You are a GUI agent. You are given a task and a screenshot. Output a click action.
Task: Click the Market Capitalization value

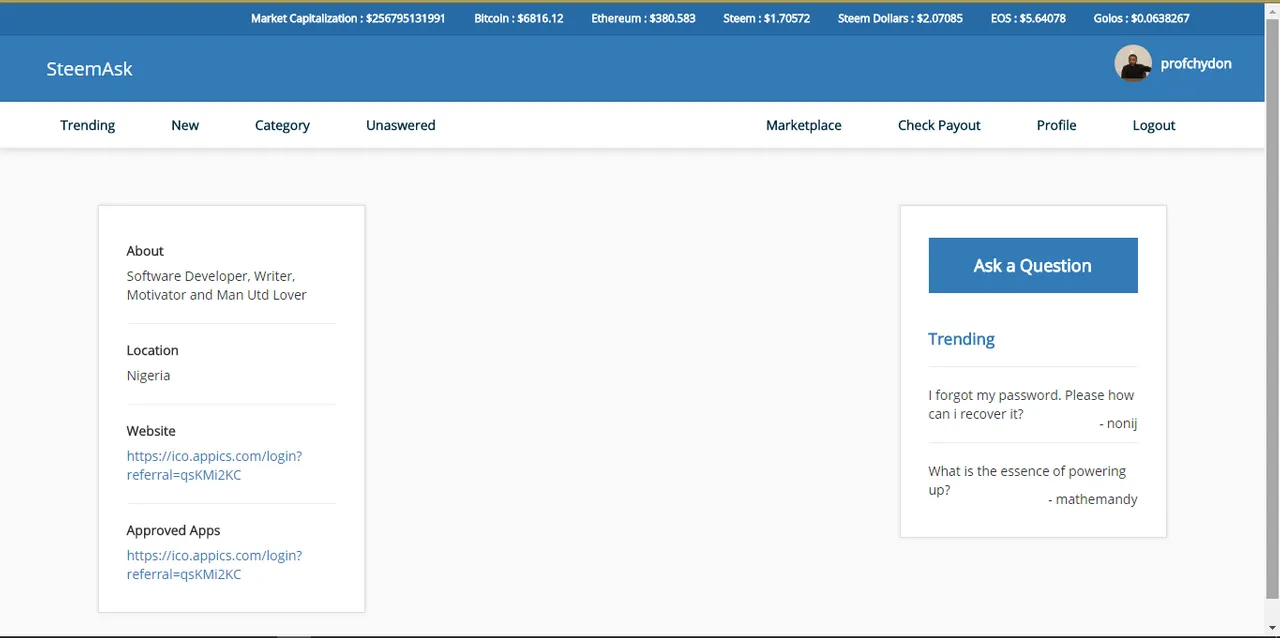pyautogui.click(x=405, y=18)
